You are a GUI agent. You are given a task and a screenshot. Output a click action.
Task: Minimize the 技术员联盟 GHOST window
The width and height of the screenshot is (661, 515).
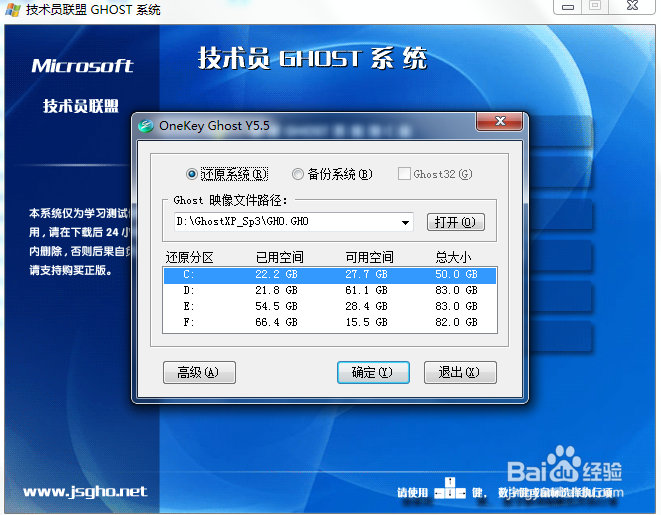coord(568,6)
